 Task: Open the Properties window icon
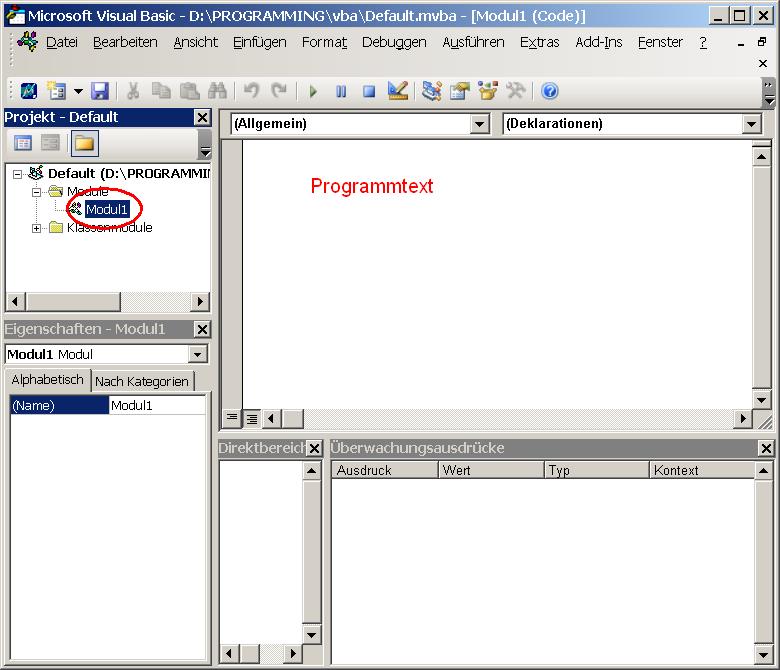[x=460, y=91]
